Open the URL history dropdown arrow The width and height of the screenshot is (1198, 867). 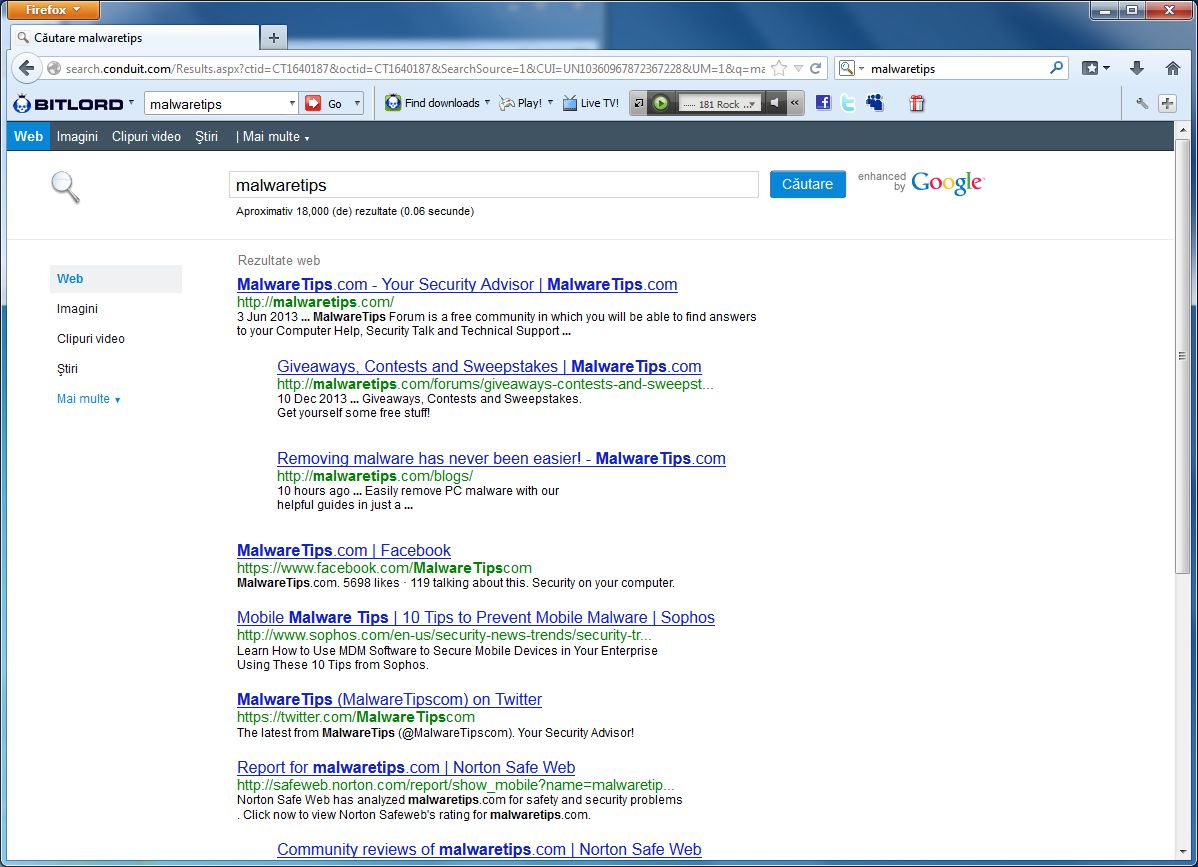point(798,68)
